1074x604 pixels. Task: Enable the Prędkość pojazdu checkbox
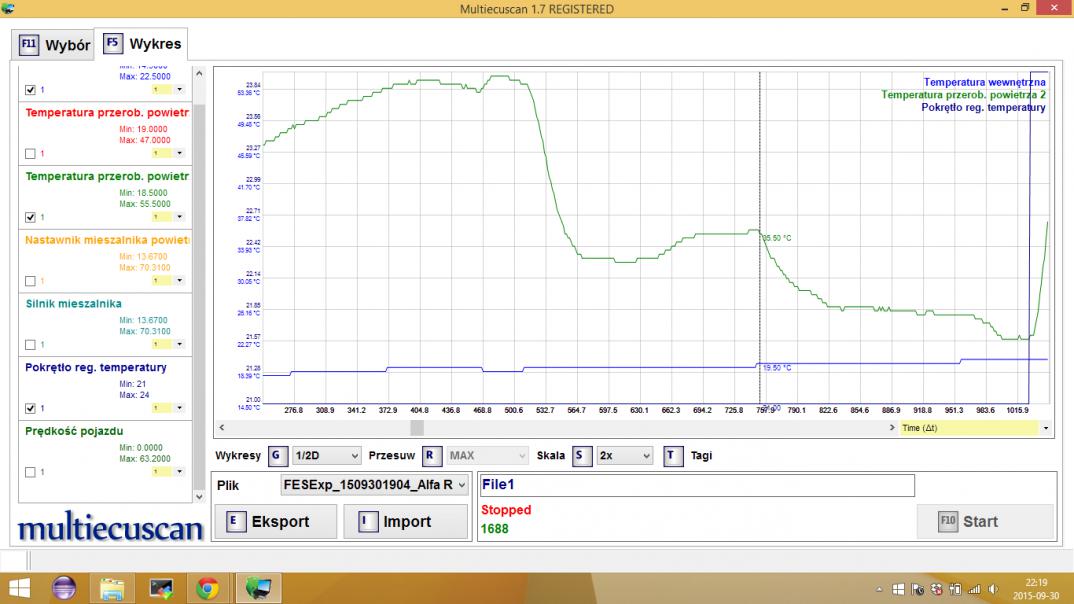[x=30, y=472]
